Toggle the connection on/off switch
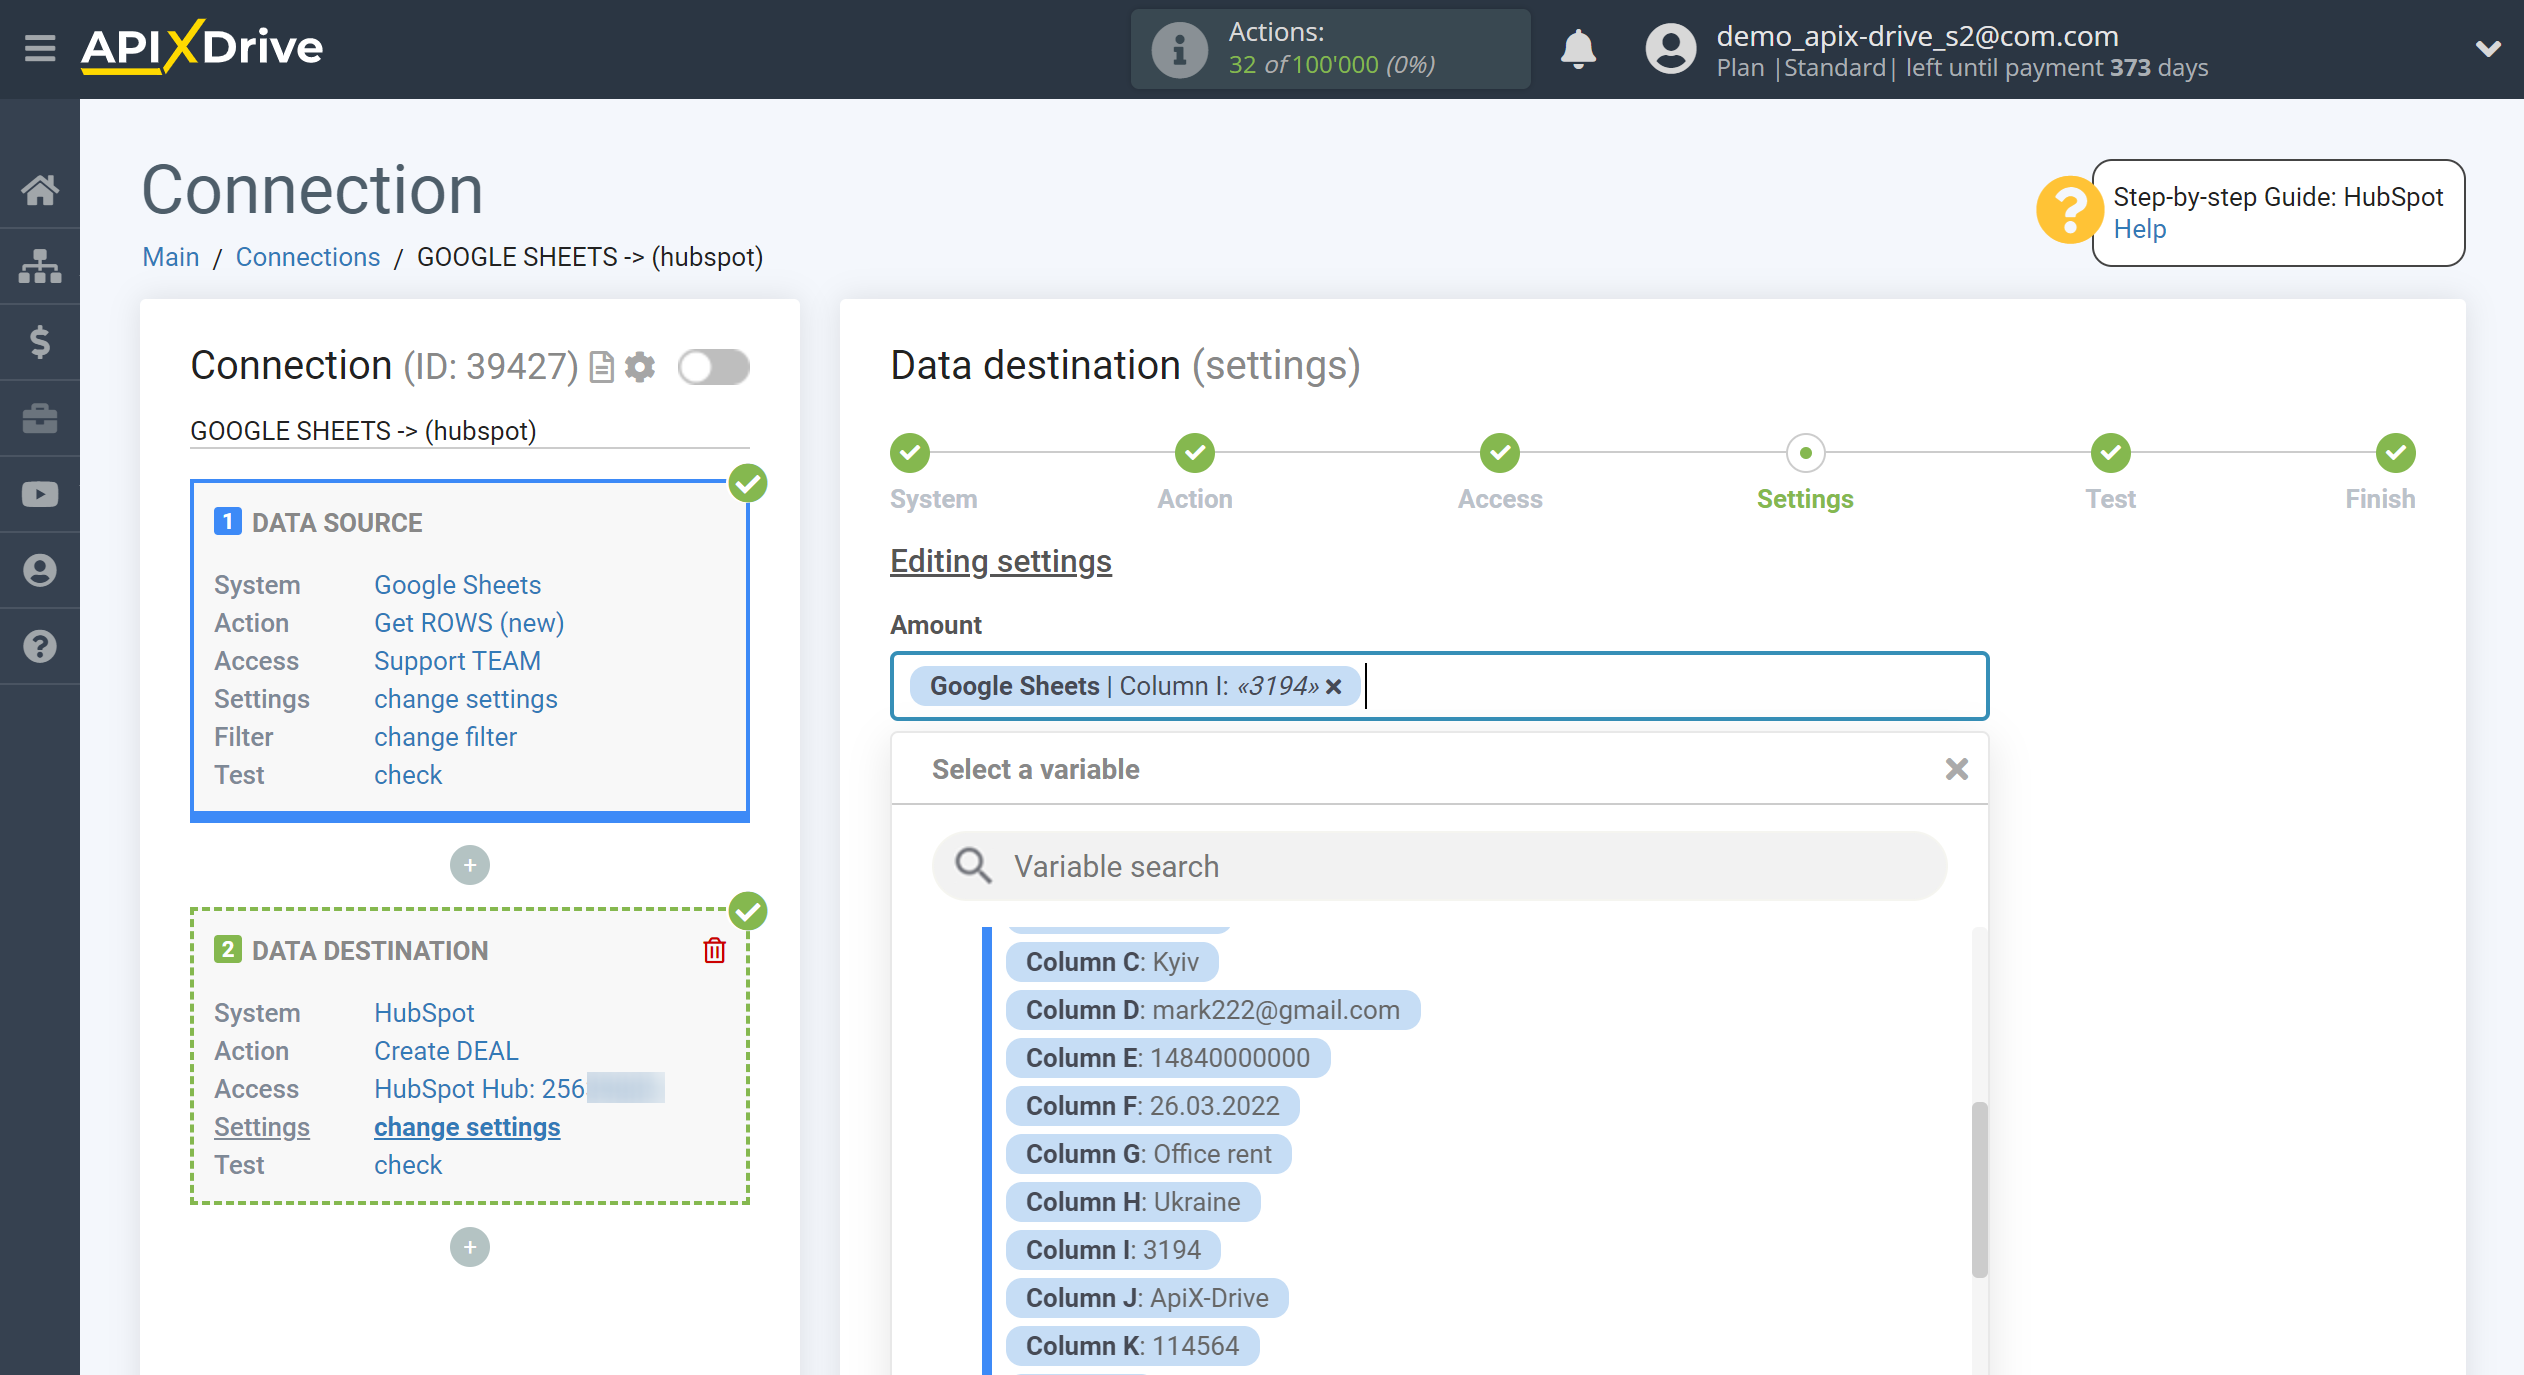Viewport: 2524px width, 1375px height. click(714, 367)
